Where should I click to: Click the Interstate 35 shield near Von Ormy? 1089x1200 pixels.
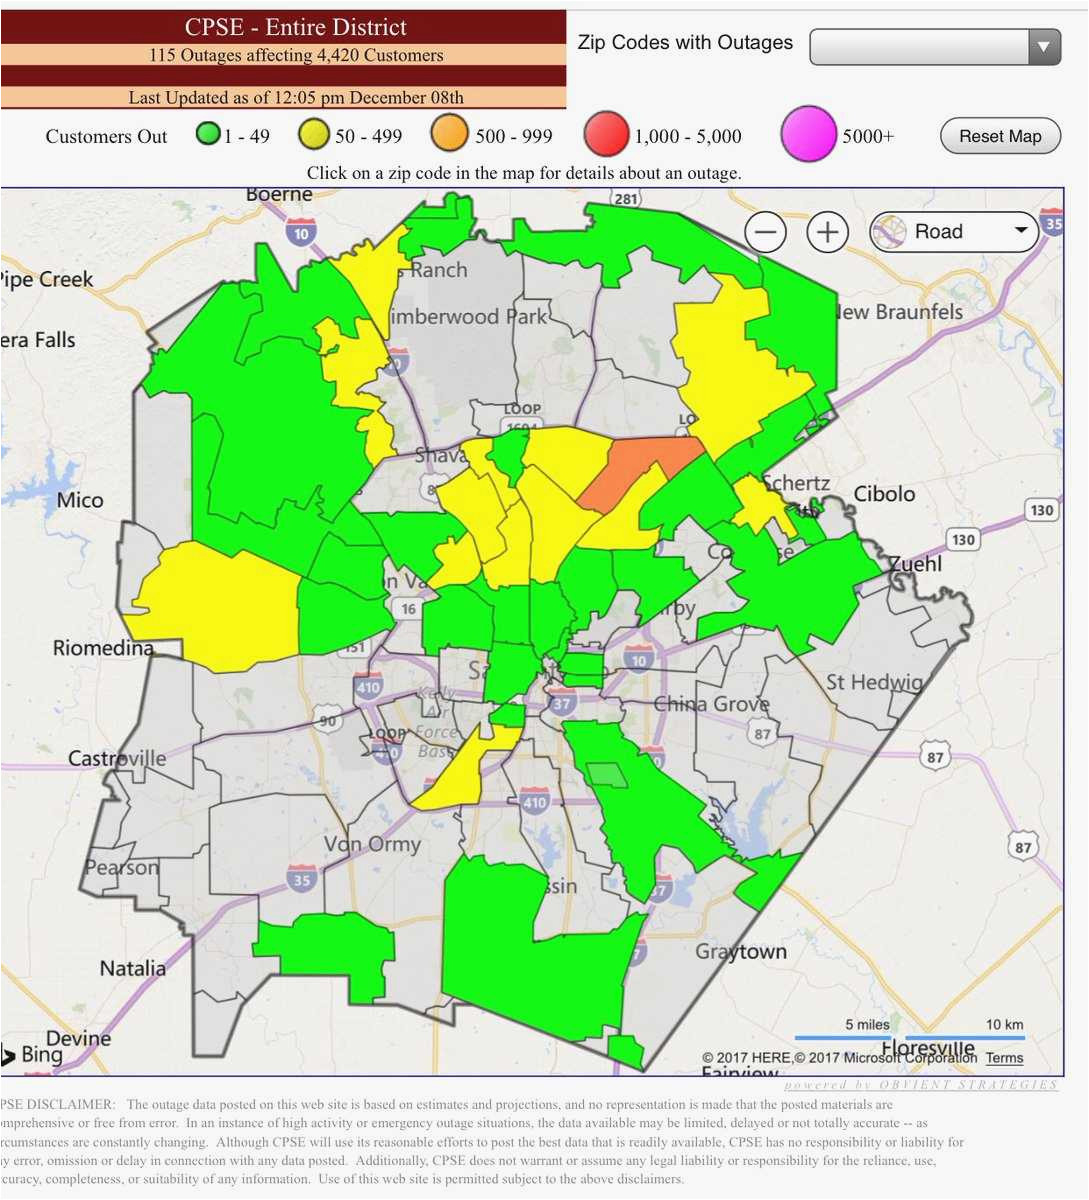coord(301,879)
